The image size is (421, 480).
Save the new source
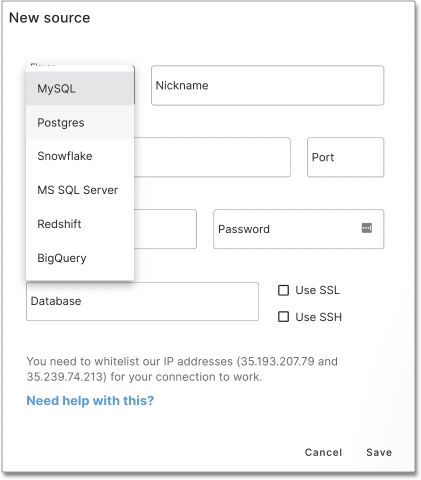[x=379, y=452]
